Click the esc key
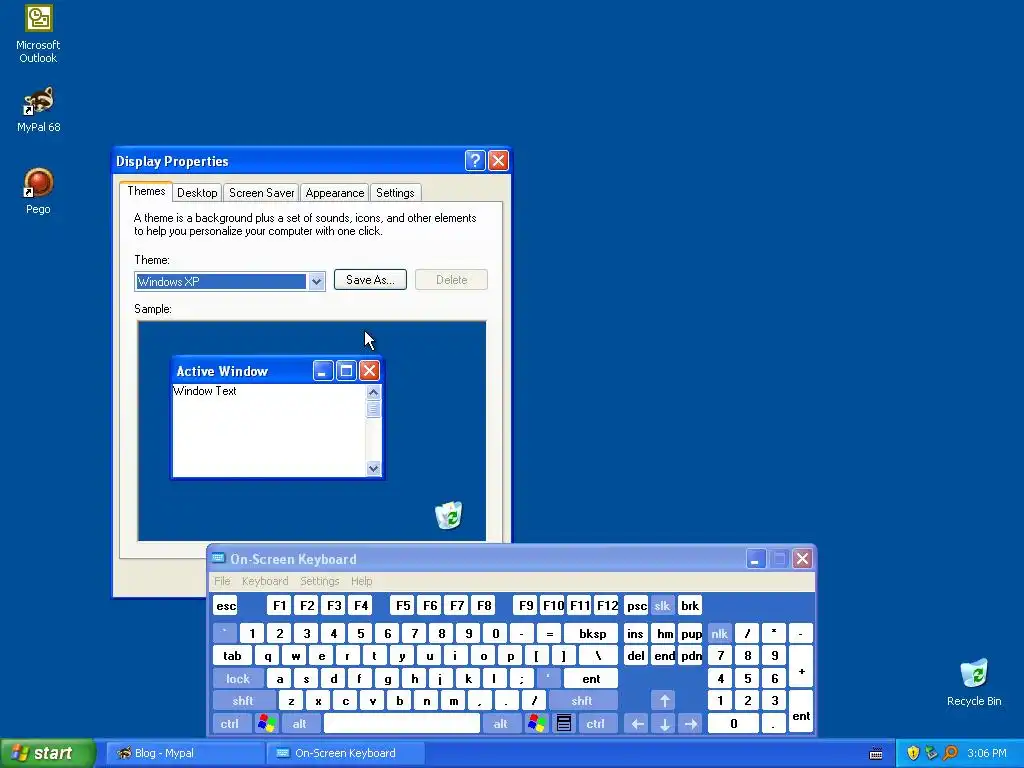 pos(226,605)
